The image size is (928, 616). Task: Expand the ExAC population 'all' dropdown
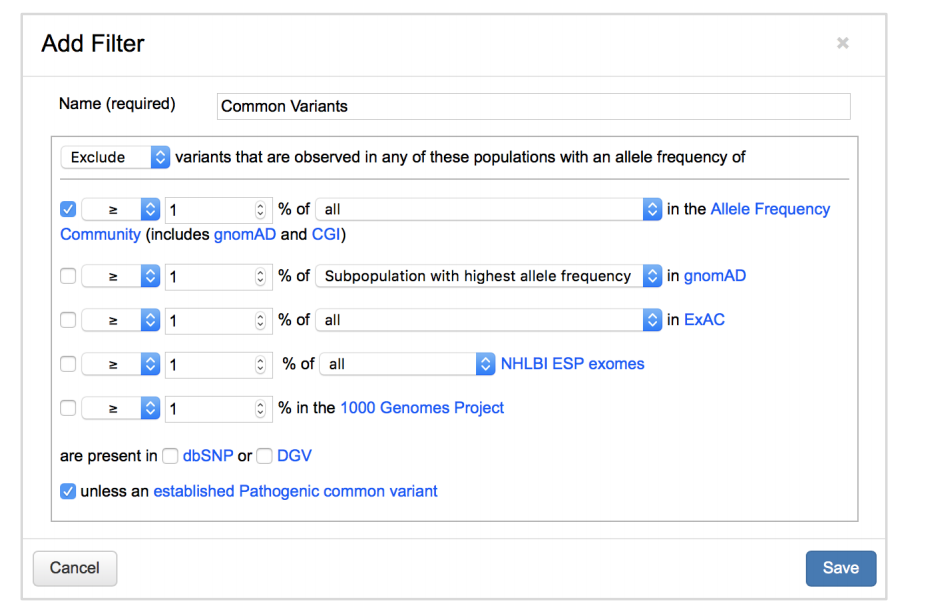click(x=489, y=320)
